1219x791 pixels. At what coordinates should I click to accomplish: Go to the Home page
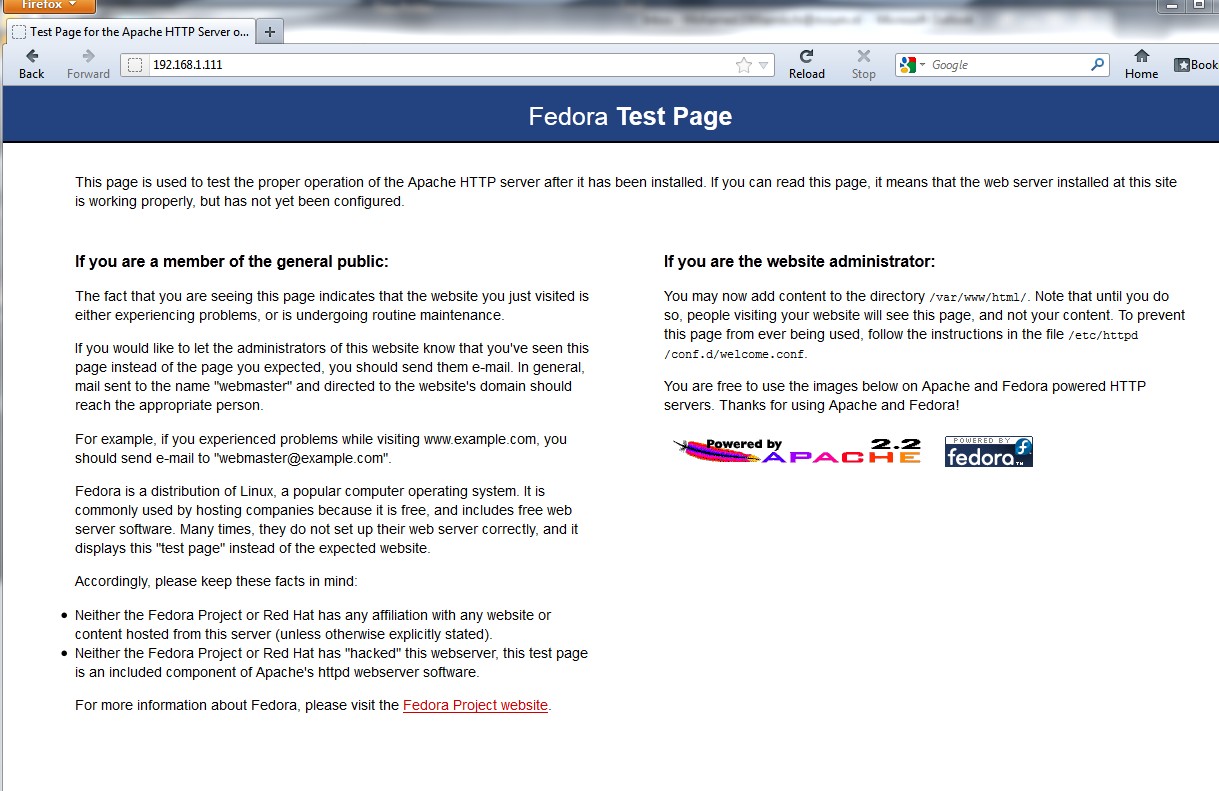(1141, 65)
